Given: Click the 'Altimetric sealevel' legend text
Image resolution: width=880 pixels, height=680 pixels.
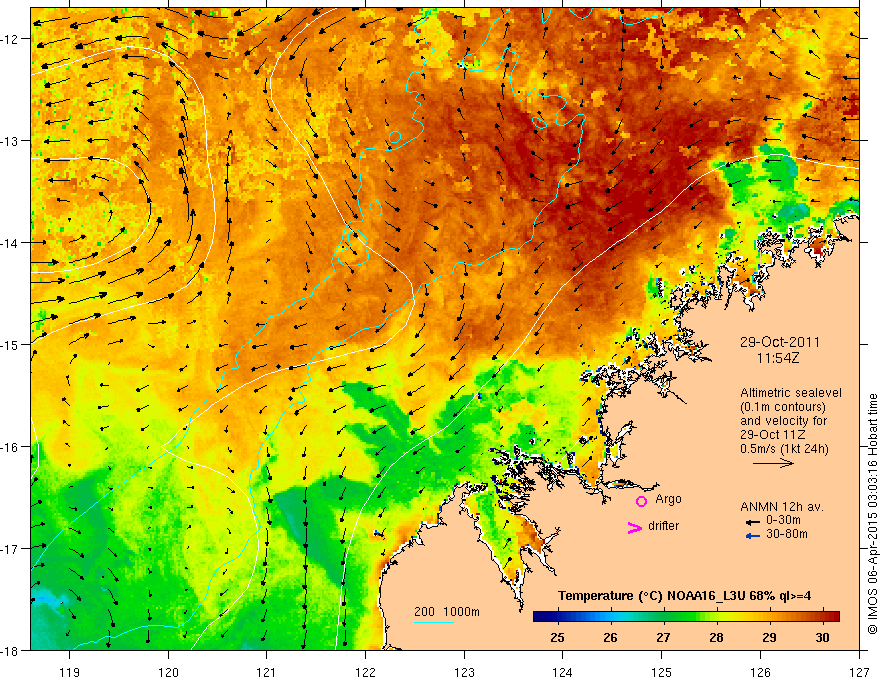Looking at the screenshot, I should click(791, 393).
